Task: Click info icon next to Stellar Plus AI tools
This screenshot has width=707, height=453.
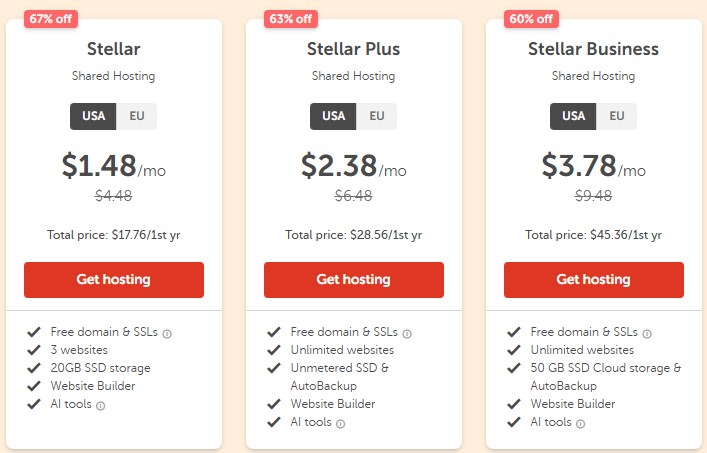Action: 341,423
